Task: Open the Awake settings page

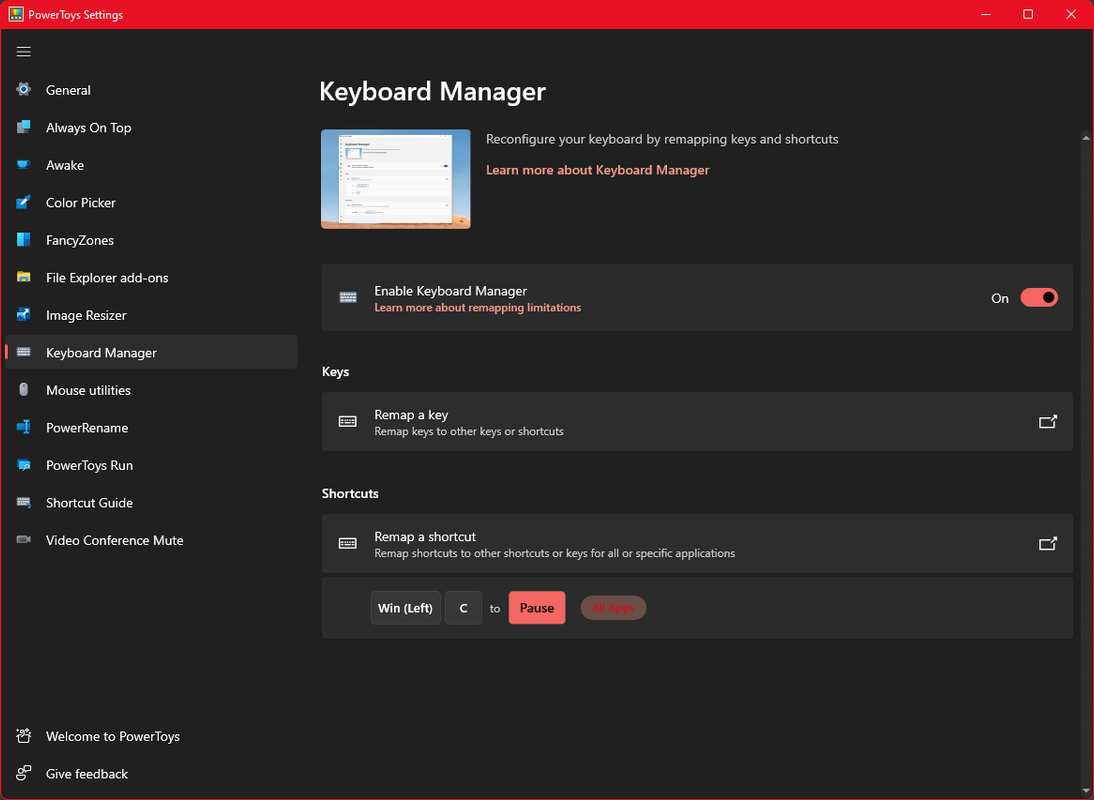Action: tap(151, 165)
